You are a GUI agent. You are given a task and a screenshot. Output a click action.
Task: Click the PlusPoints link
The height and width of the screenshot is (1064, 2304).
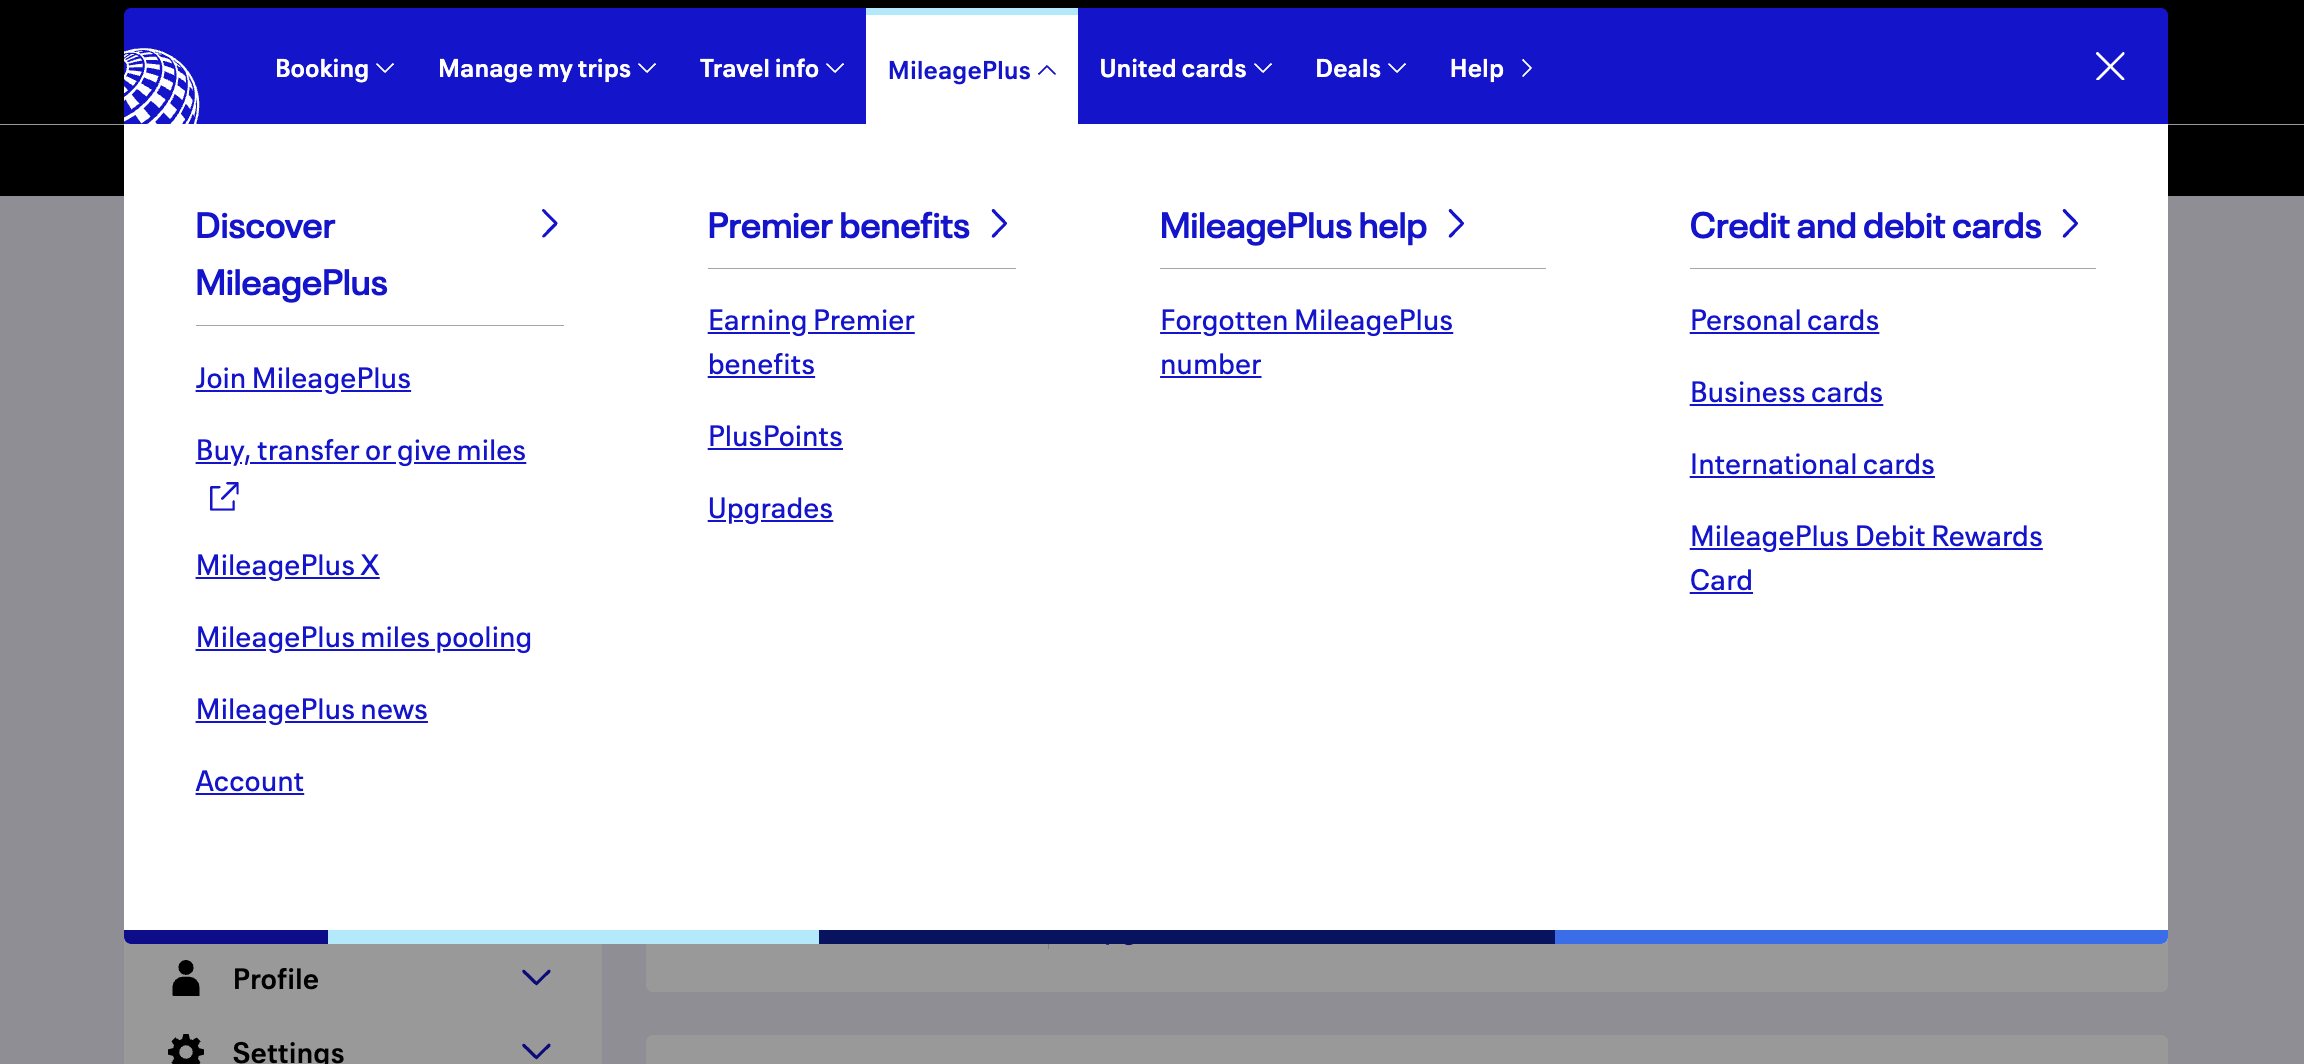tap(775, 436)
